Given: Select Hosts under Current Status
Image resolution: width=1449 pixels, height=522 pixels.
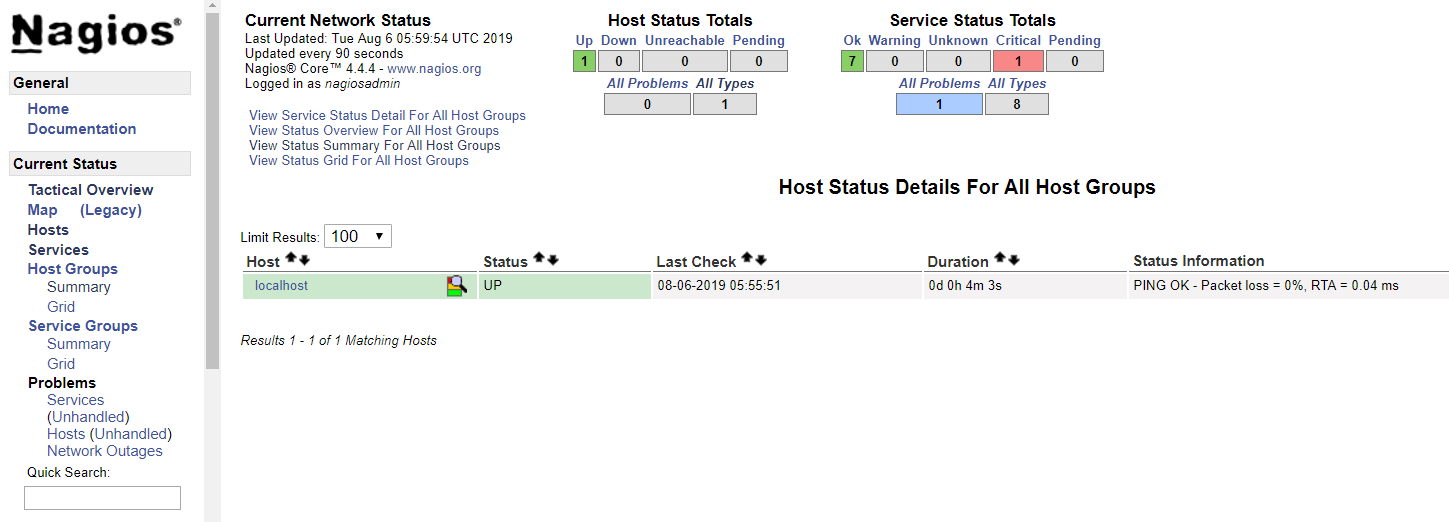Looking at the screenshot, I should point(48,230).
